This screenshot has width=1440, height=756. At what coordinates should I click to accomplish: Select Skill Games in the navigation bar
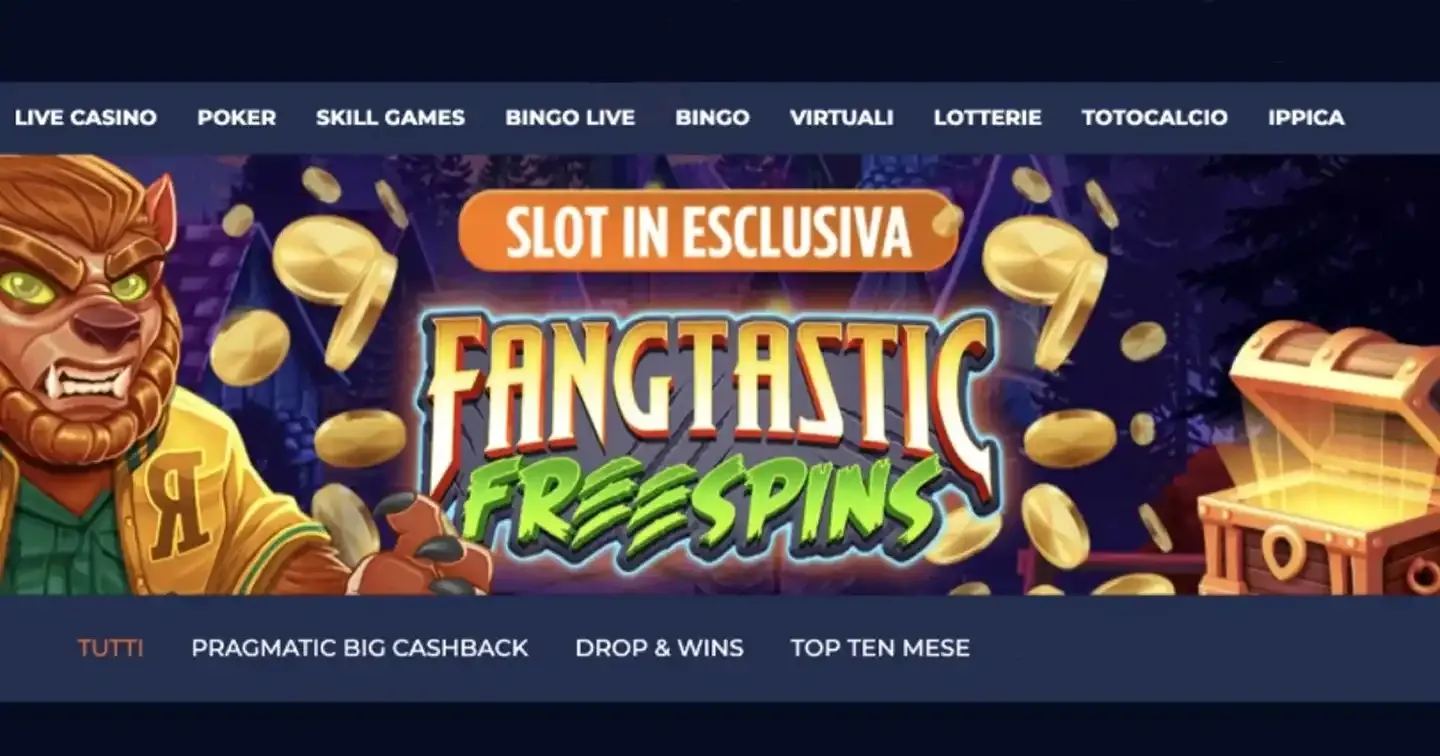(391, 118)
